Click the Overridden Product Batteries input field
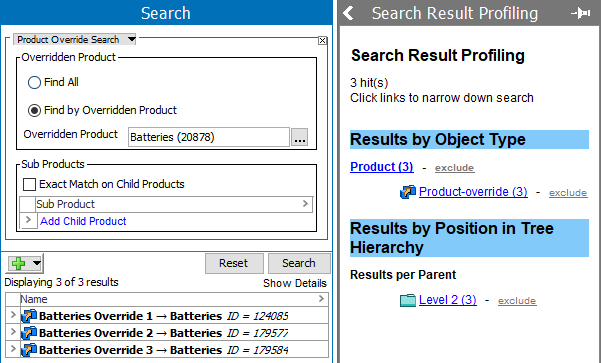The image size is (601, 363). coord(209,137)
